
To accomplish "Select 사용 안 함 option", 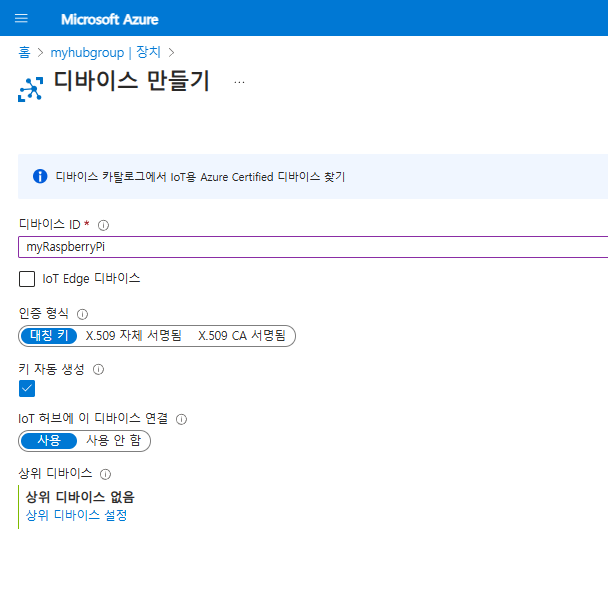I will pyautogui.click(x=113, y=441).
